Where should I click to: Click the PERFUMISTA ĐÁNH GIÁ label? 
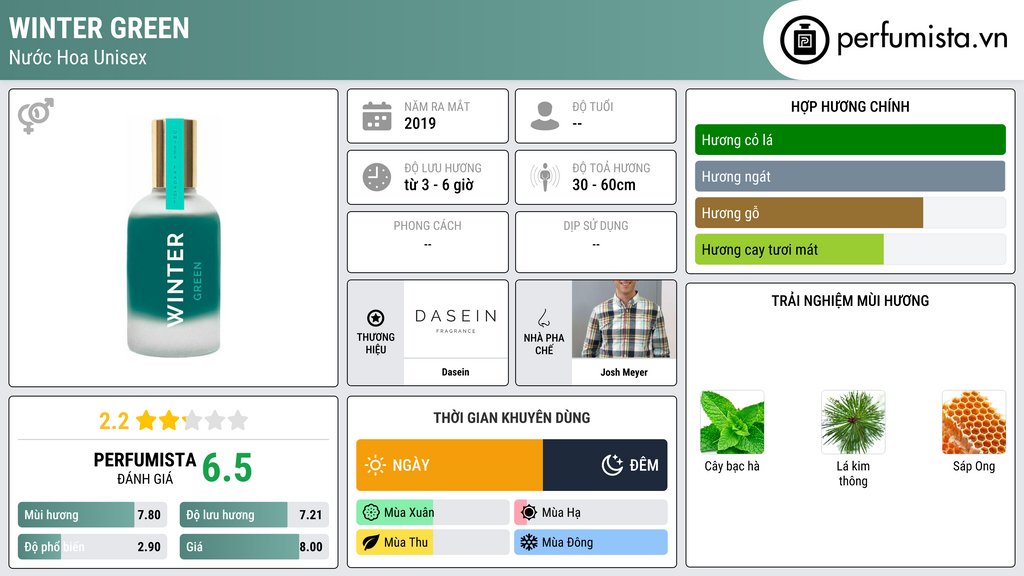coord(144,468)
